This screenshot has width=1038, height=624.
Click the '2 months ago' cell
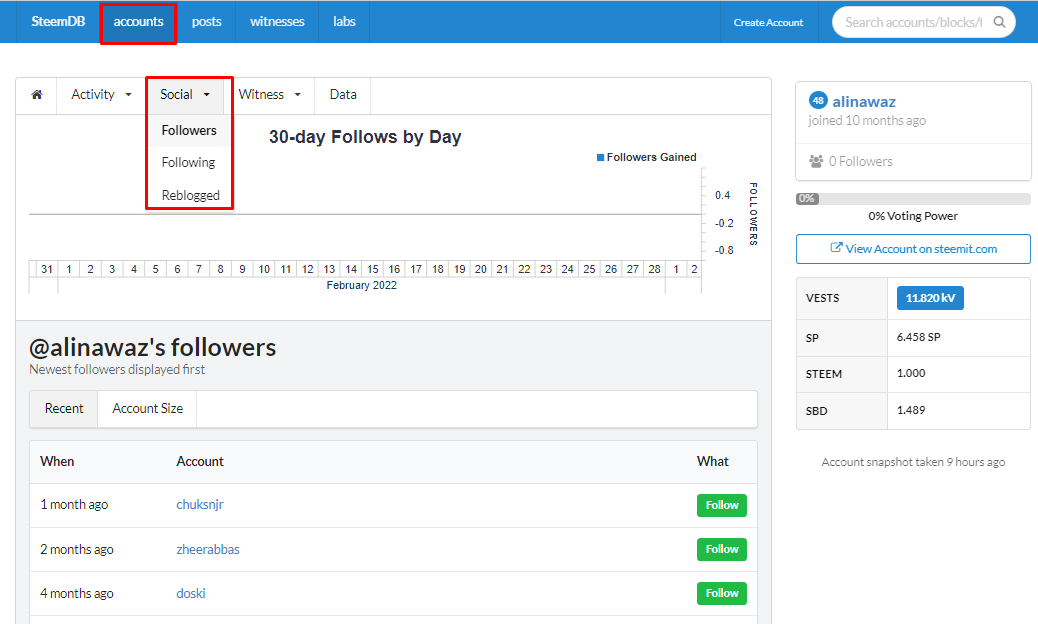click(x=77, y=549)
